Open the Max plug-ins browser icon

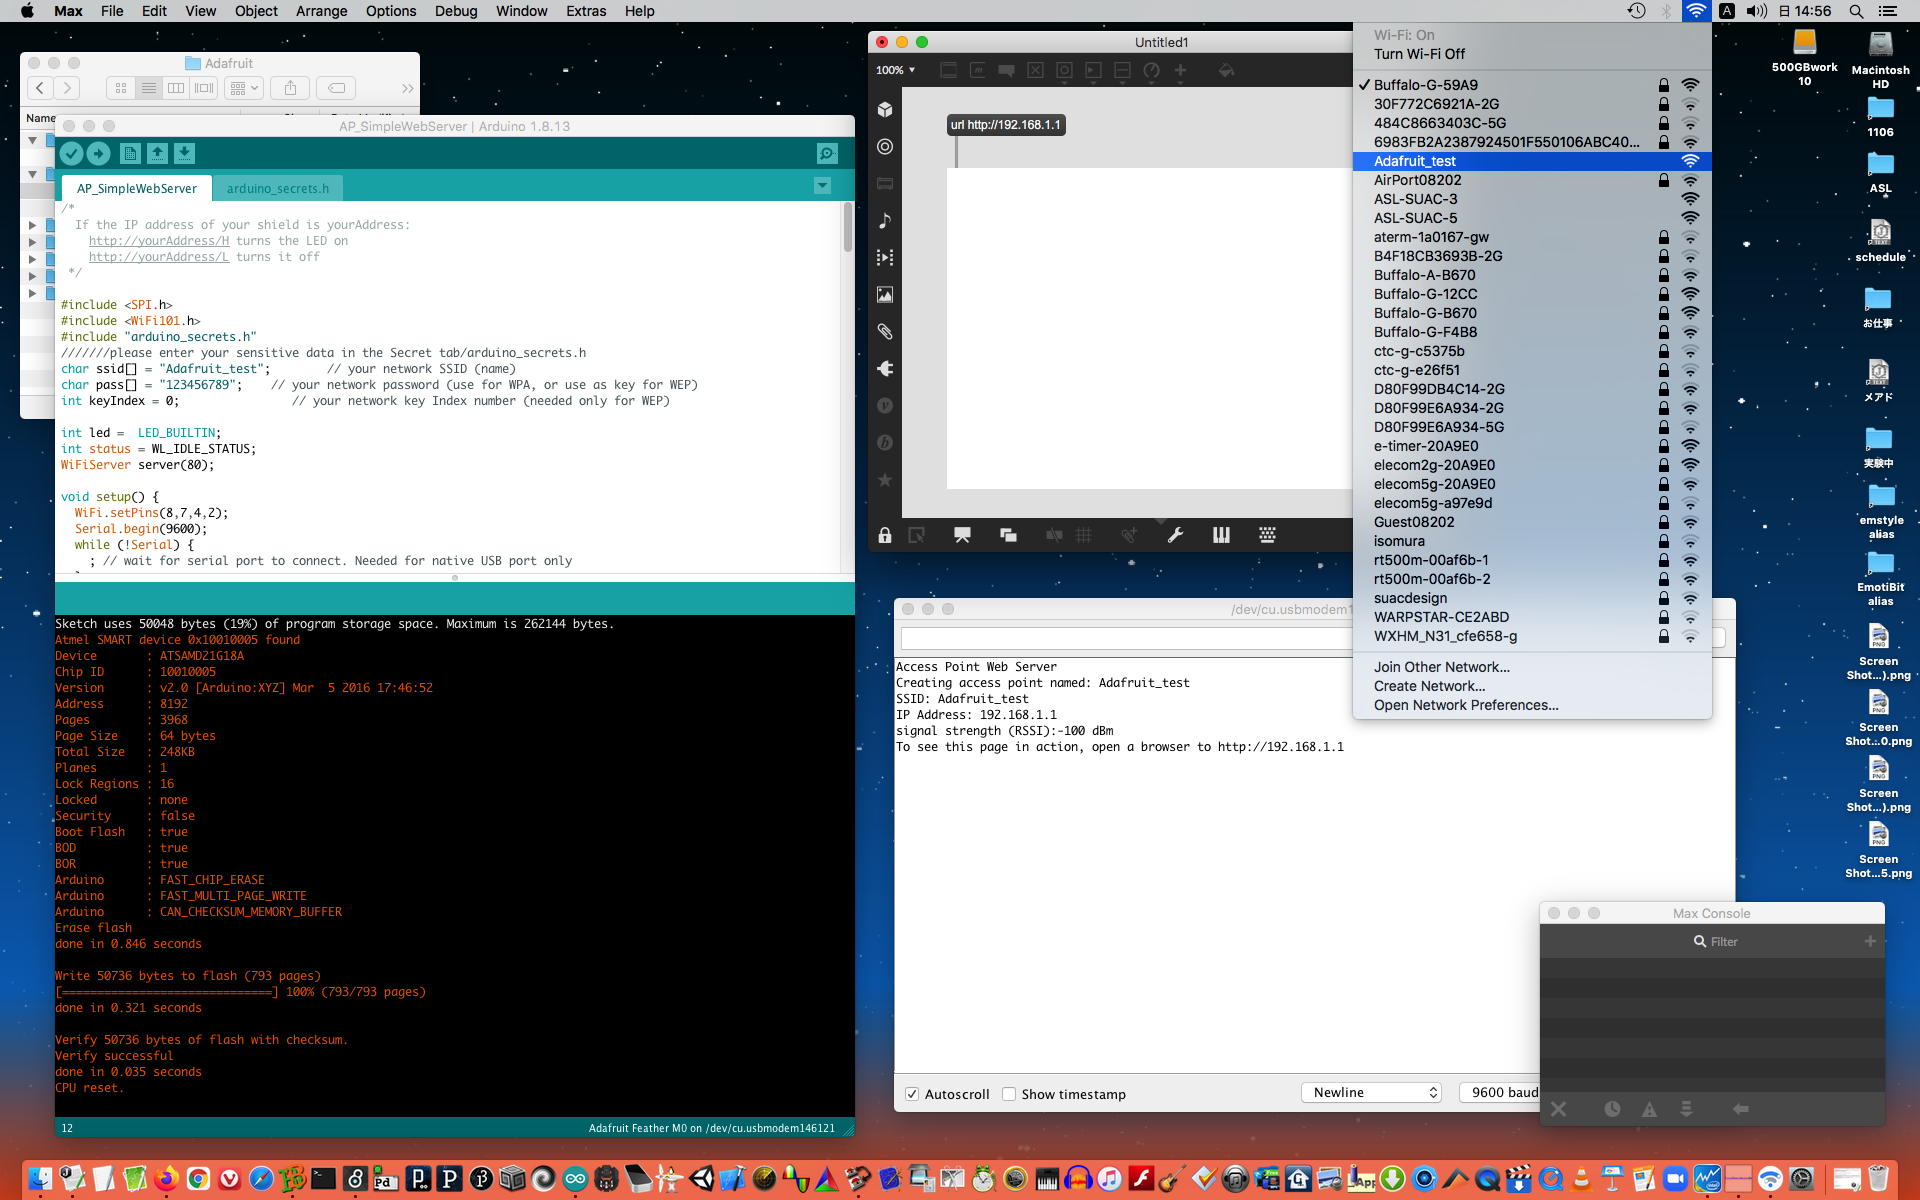coord(885,368)
